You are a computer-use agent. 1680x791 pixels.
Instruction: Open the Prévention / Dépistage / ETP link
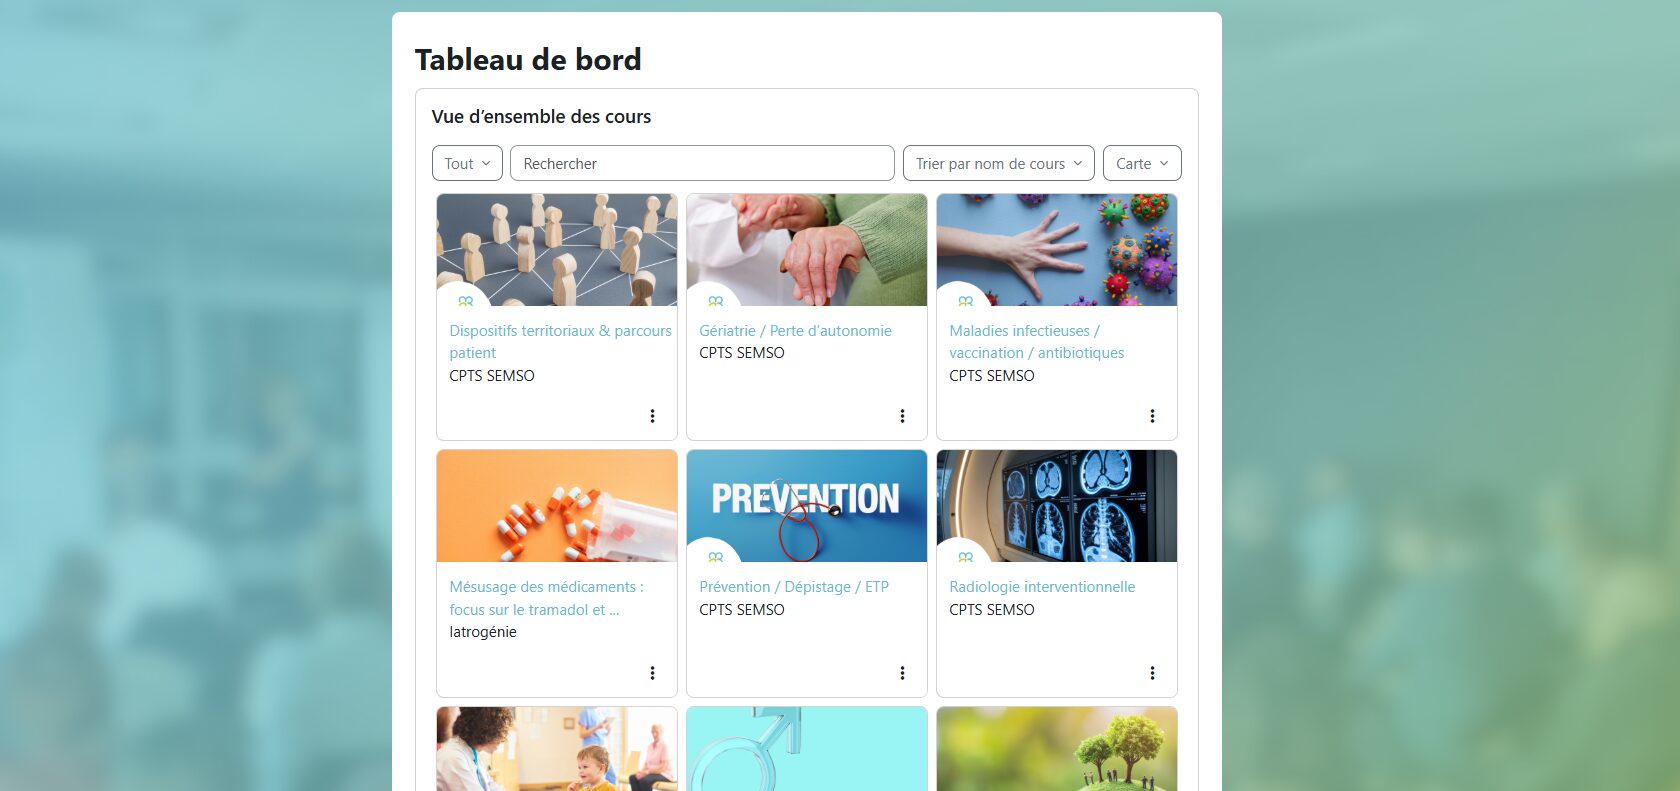(794, 587)
